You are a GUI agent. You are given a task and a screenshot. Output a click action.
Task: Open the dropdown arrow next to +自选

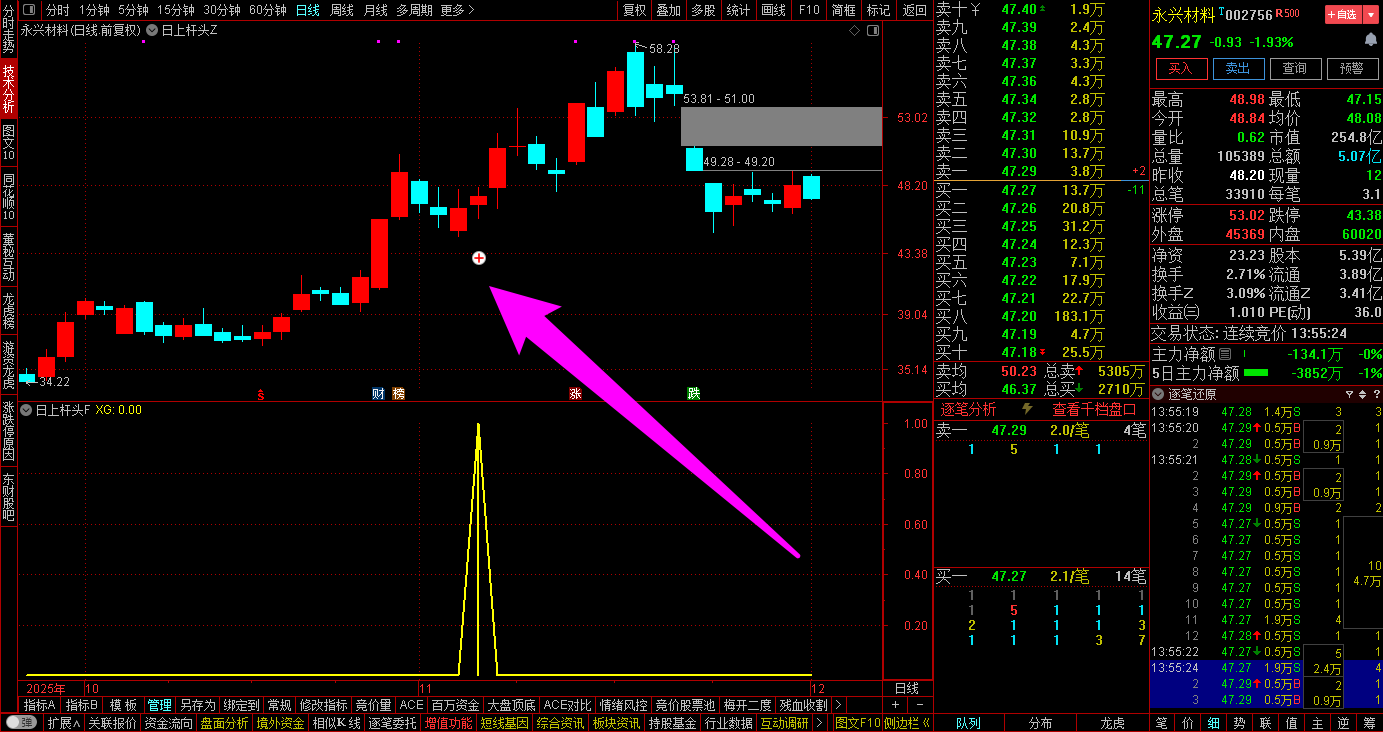[1373, 14]
